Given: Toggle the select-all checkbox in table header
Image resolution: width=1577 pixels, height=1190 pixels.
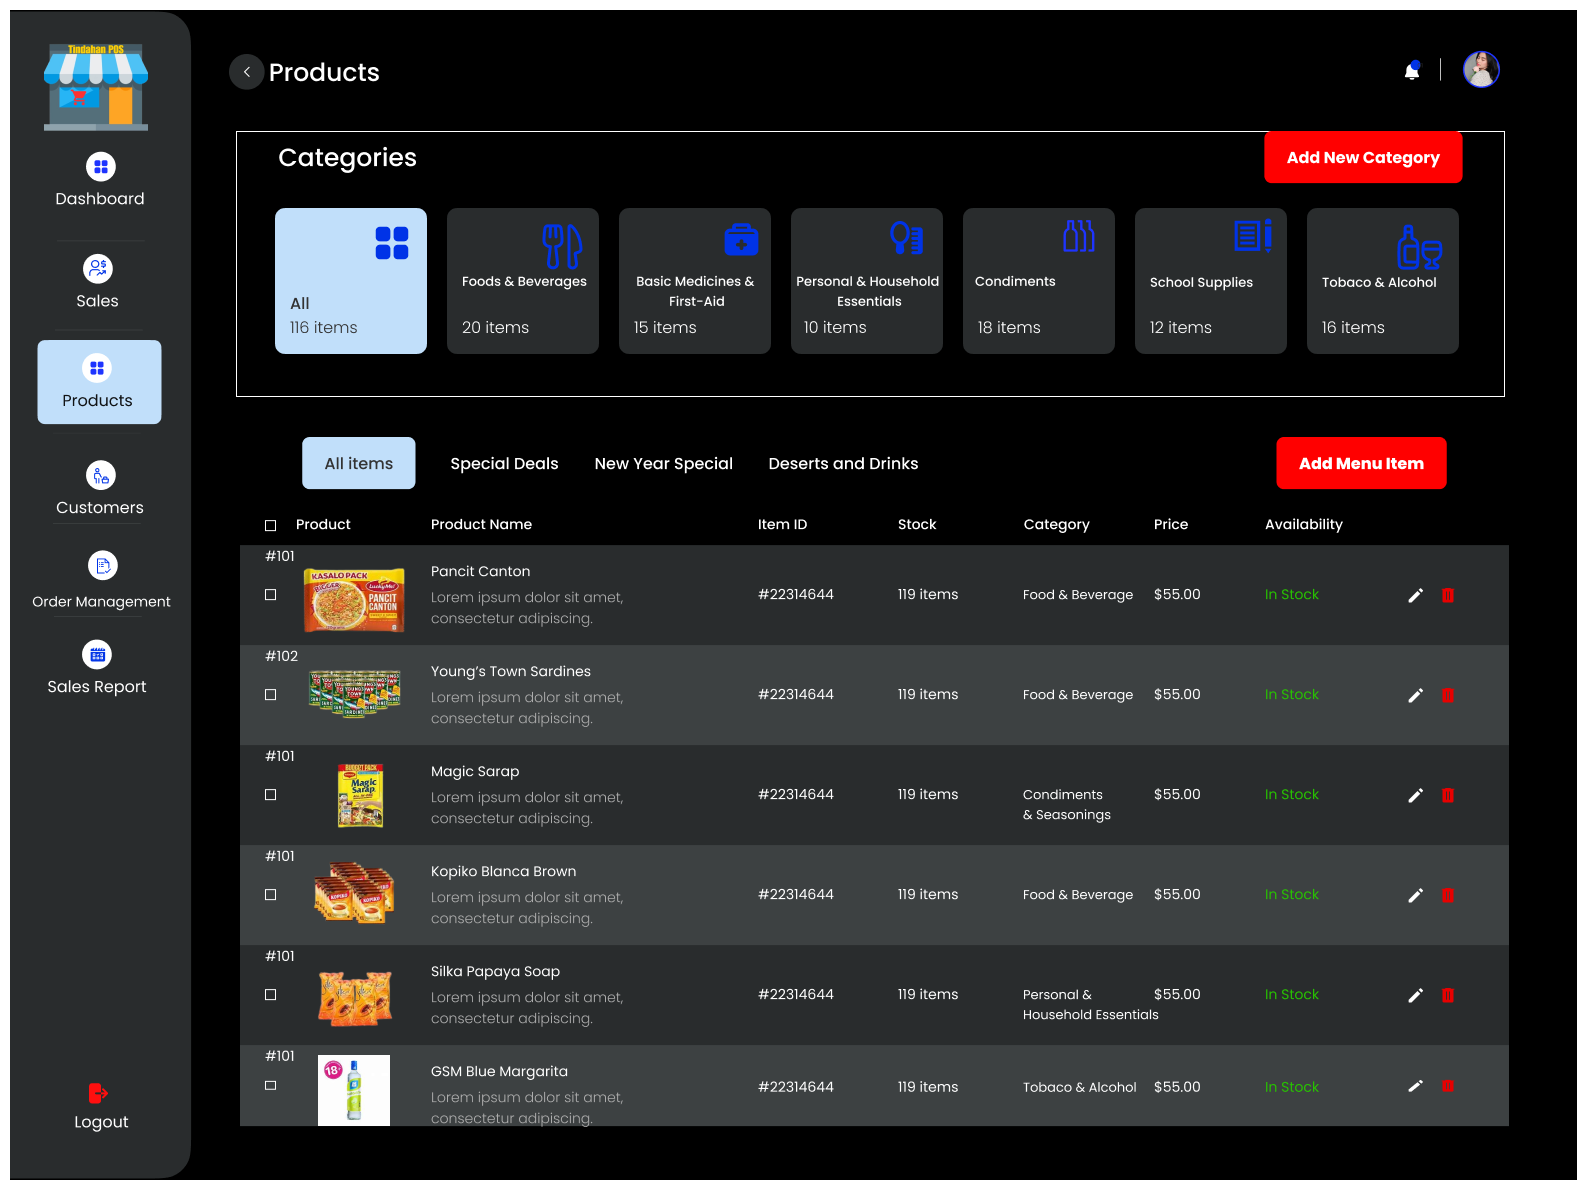Looking at the screenshot, I should 270,525.
